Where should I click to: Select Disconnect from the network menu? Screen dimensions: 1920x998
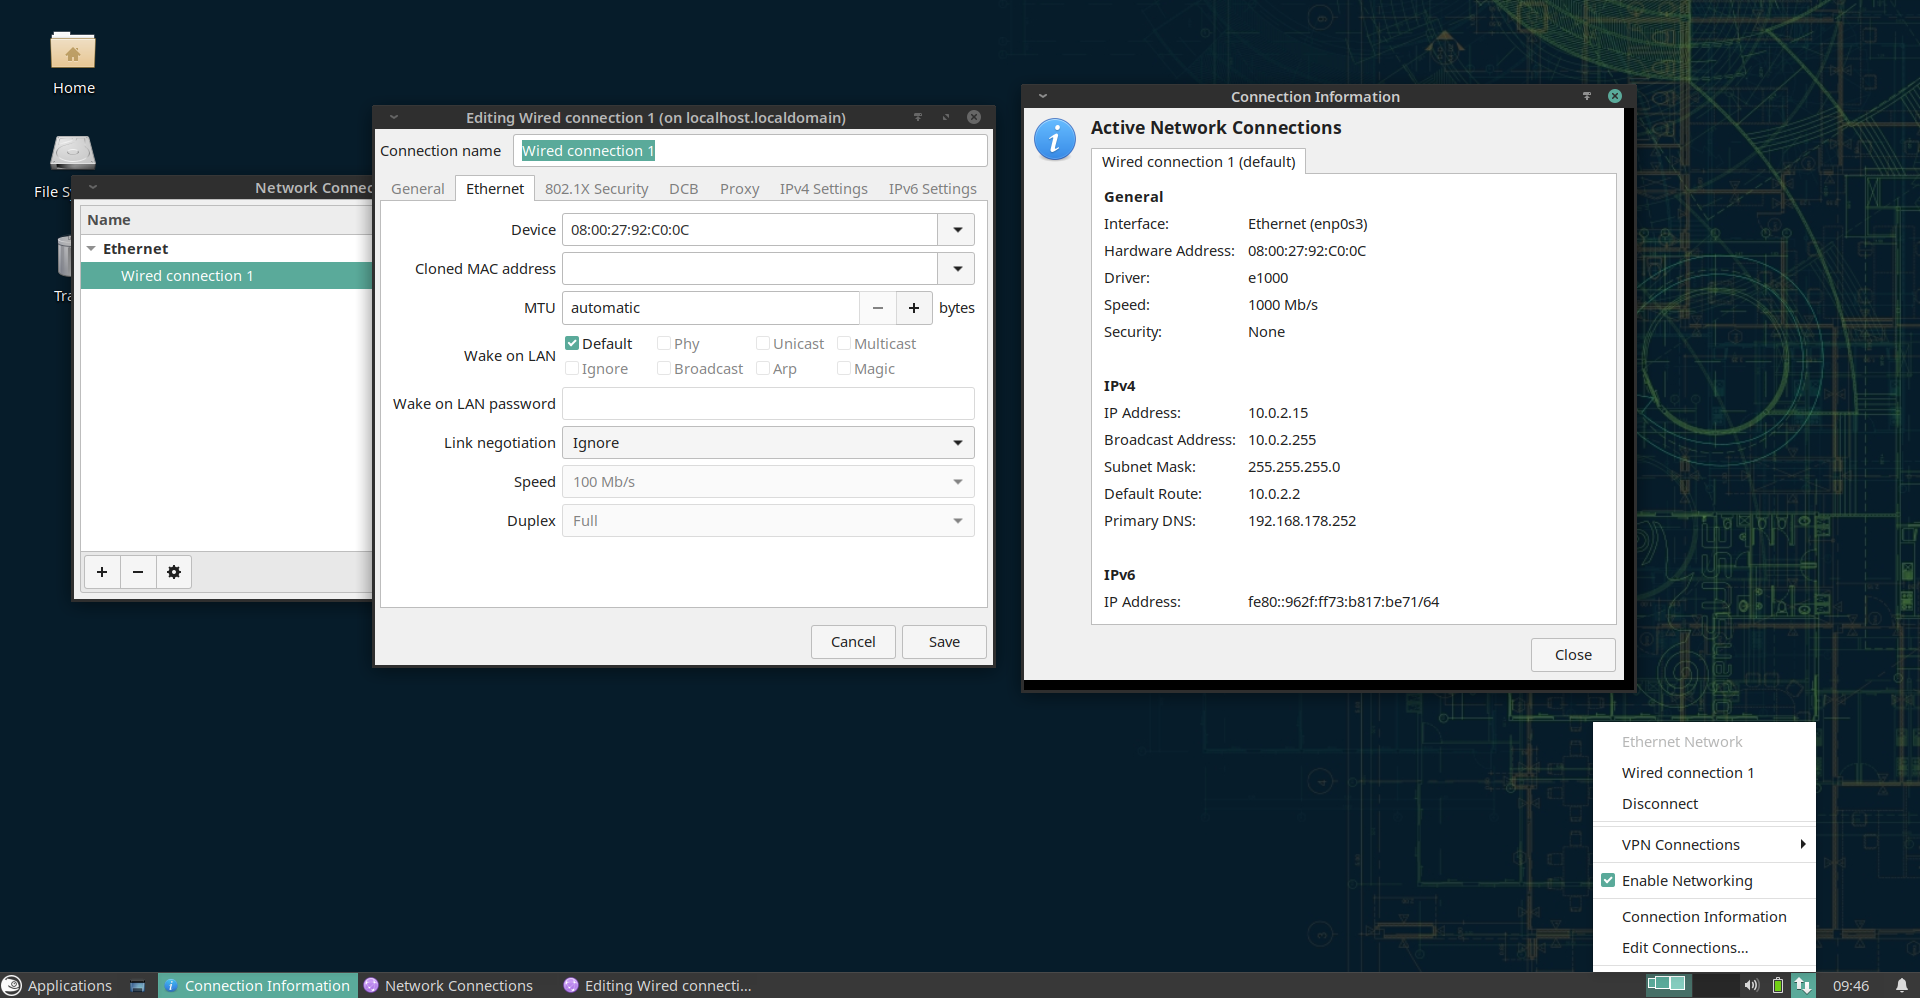click(1659, 804)
